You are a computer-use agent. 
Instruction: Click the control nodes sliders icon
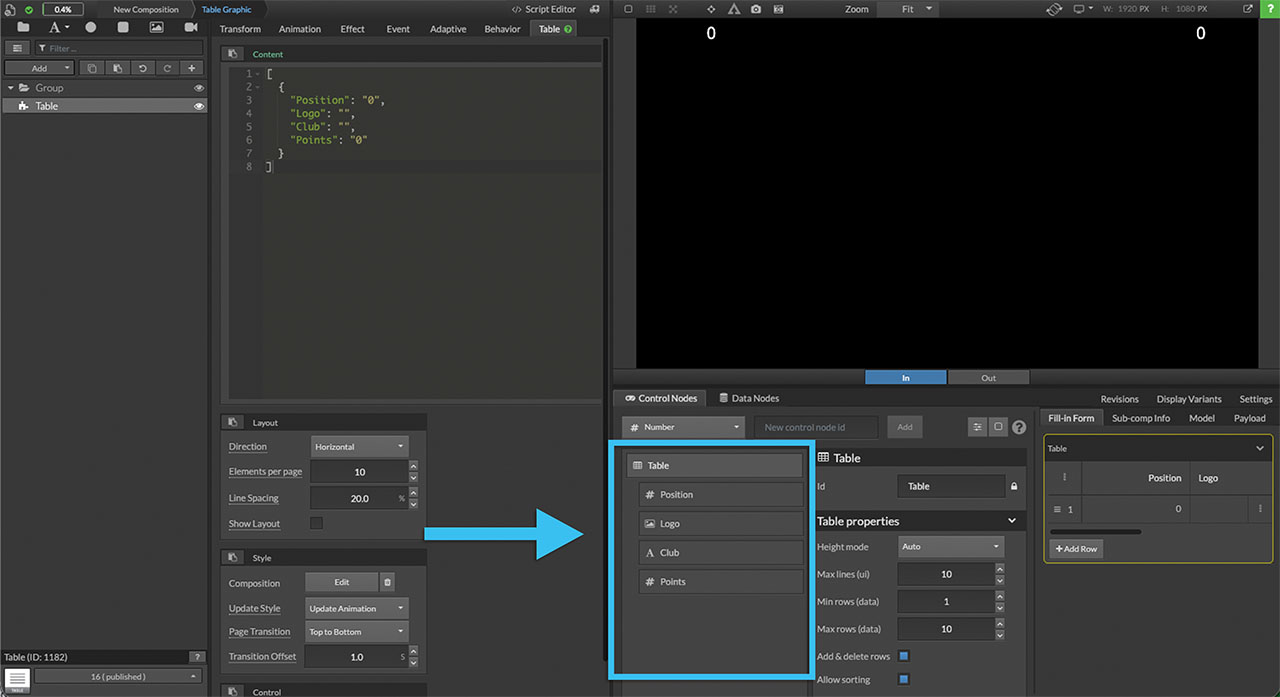click(977, 427)
